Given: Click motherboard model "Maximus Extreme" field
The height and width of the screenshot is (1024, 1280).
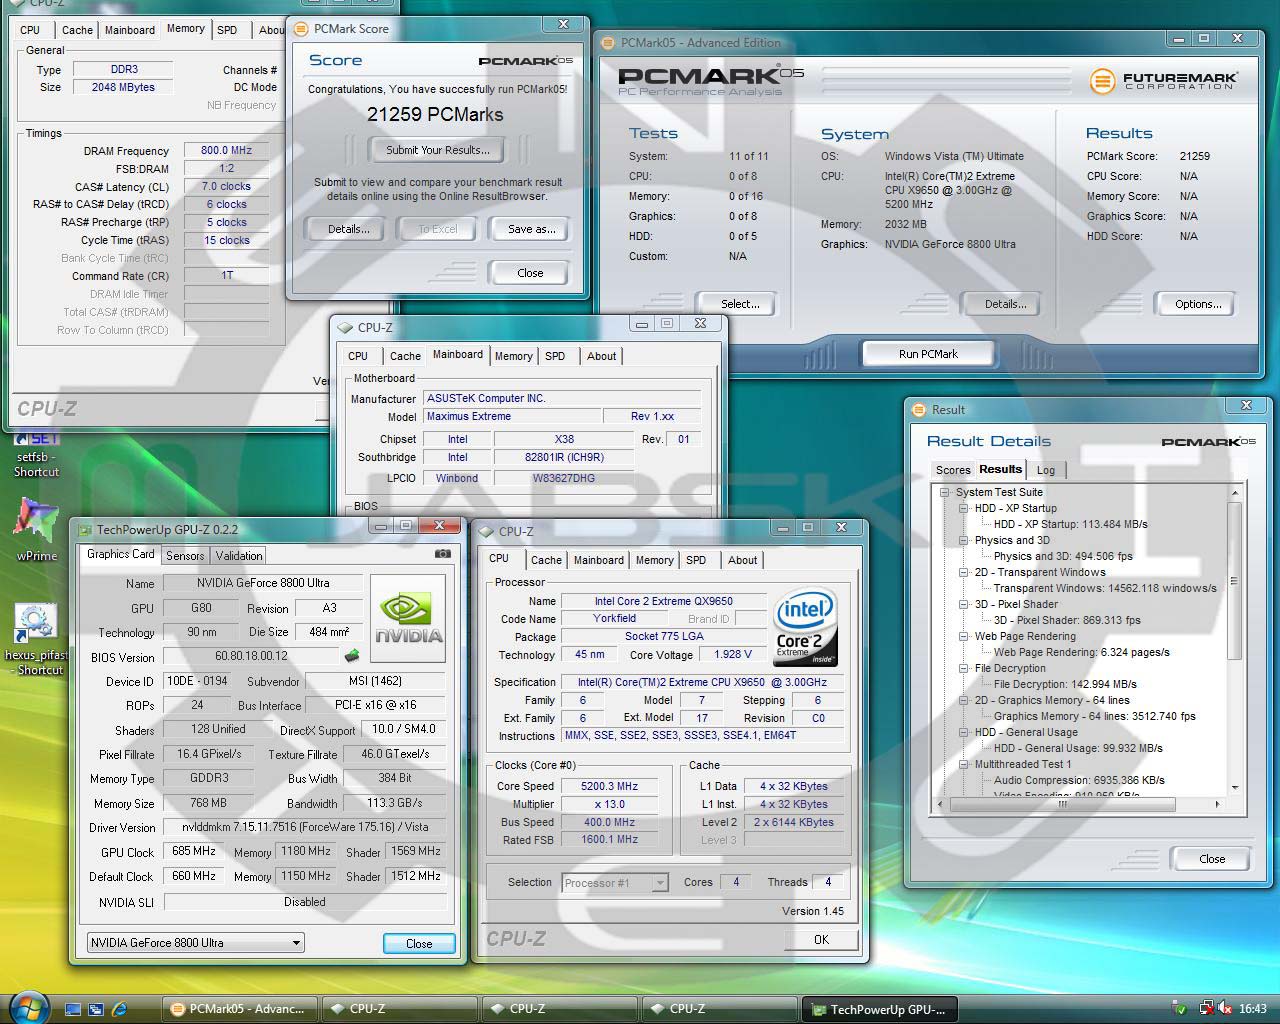Looking at the screenshot, I should coord(512,416).
